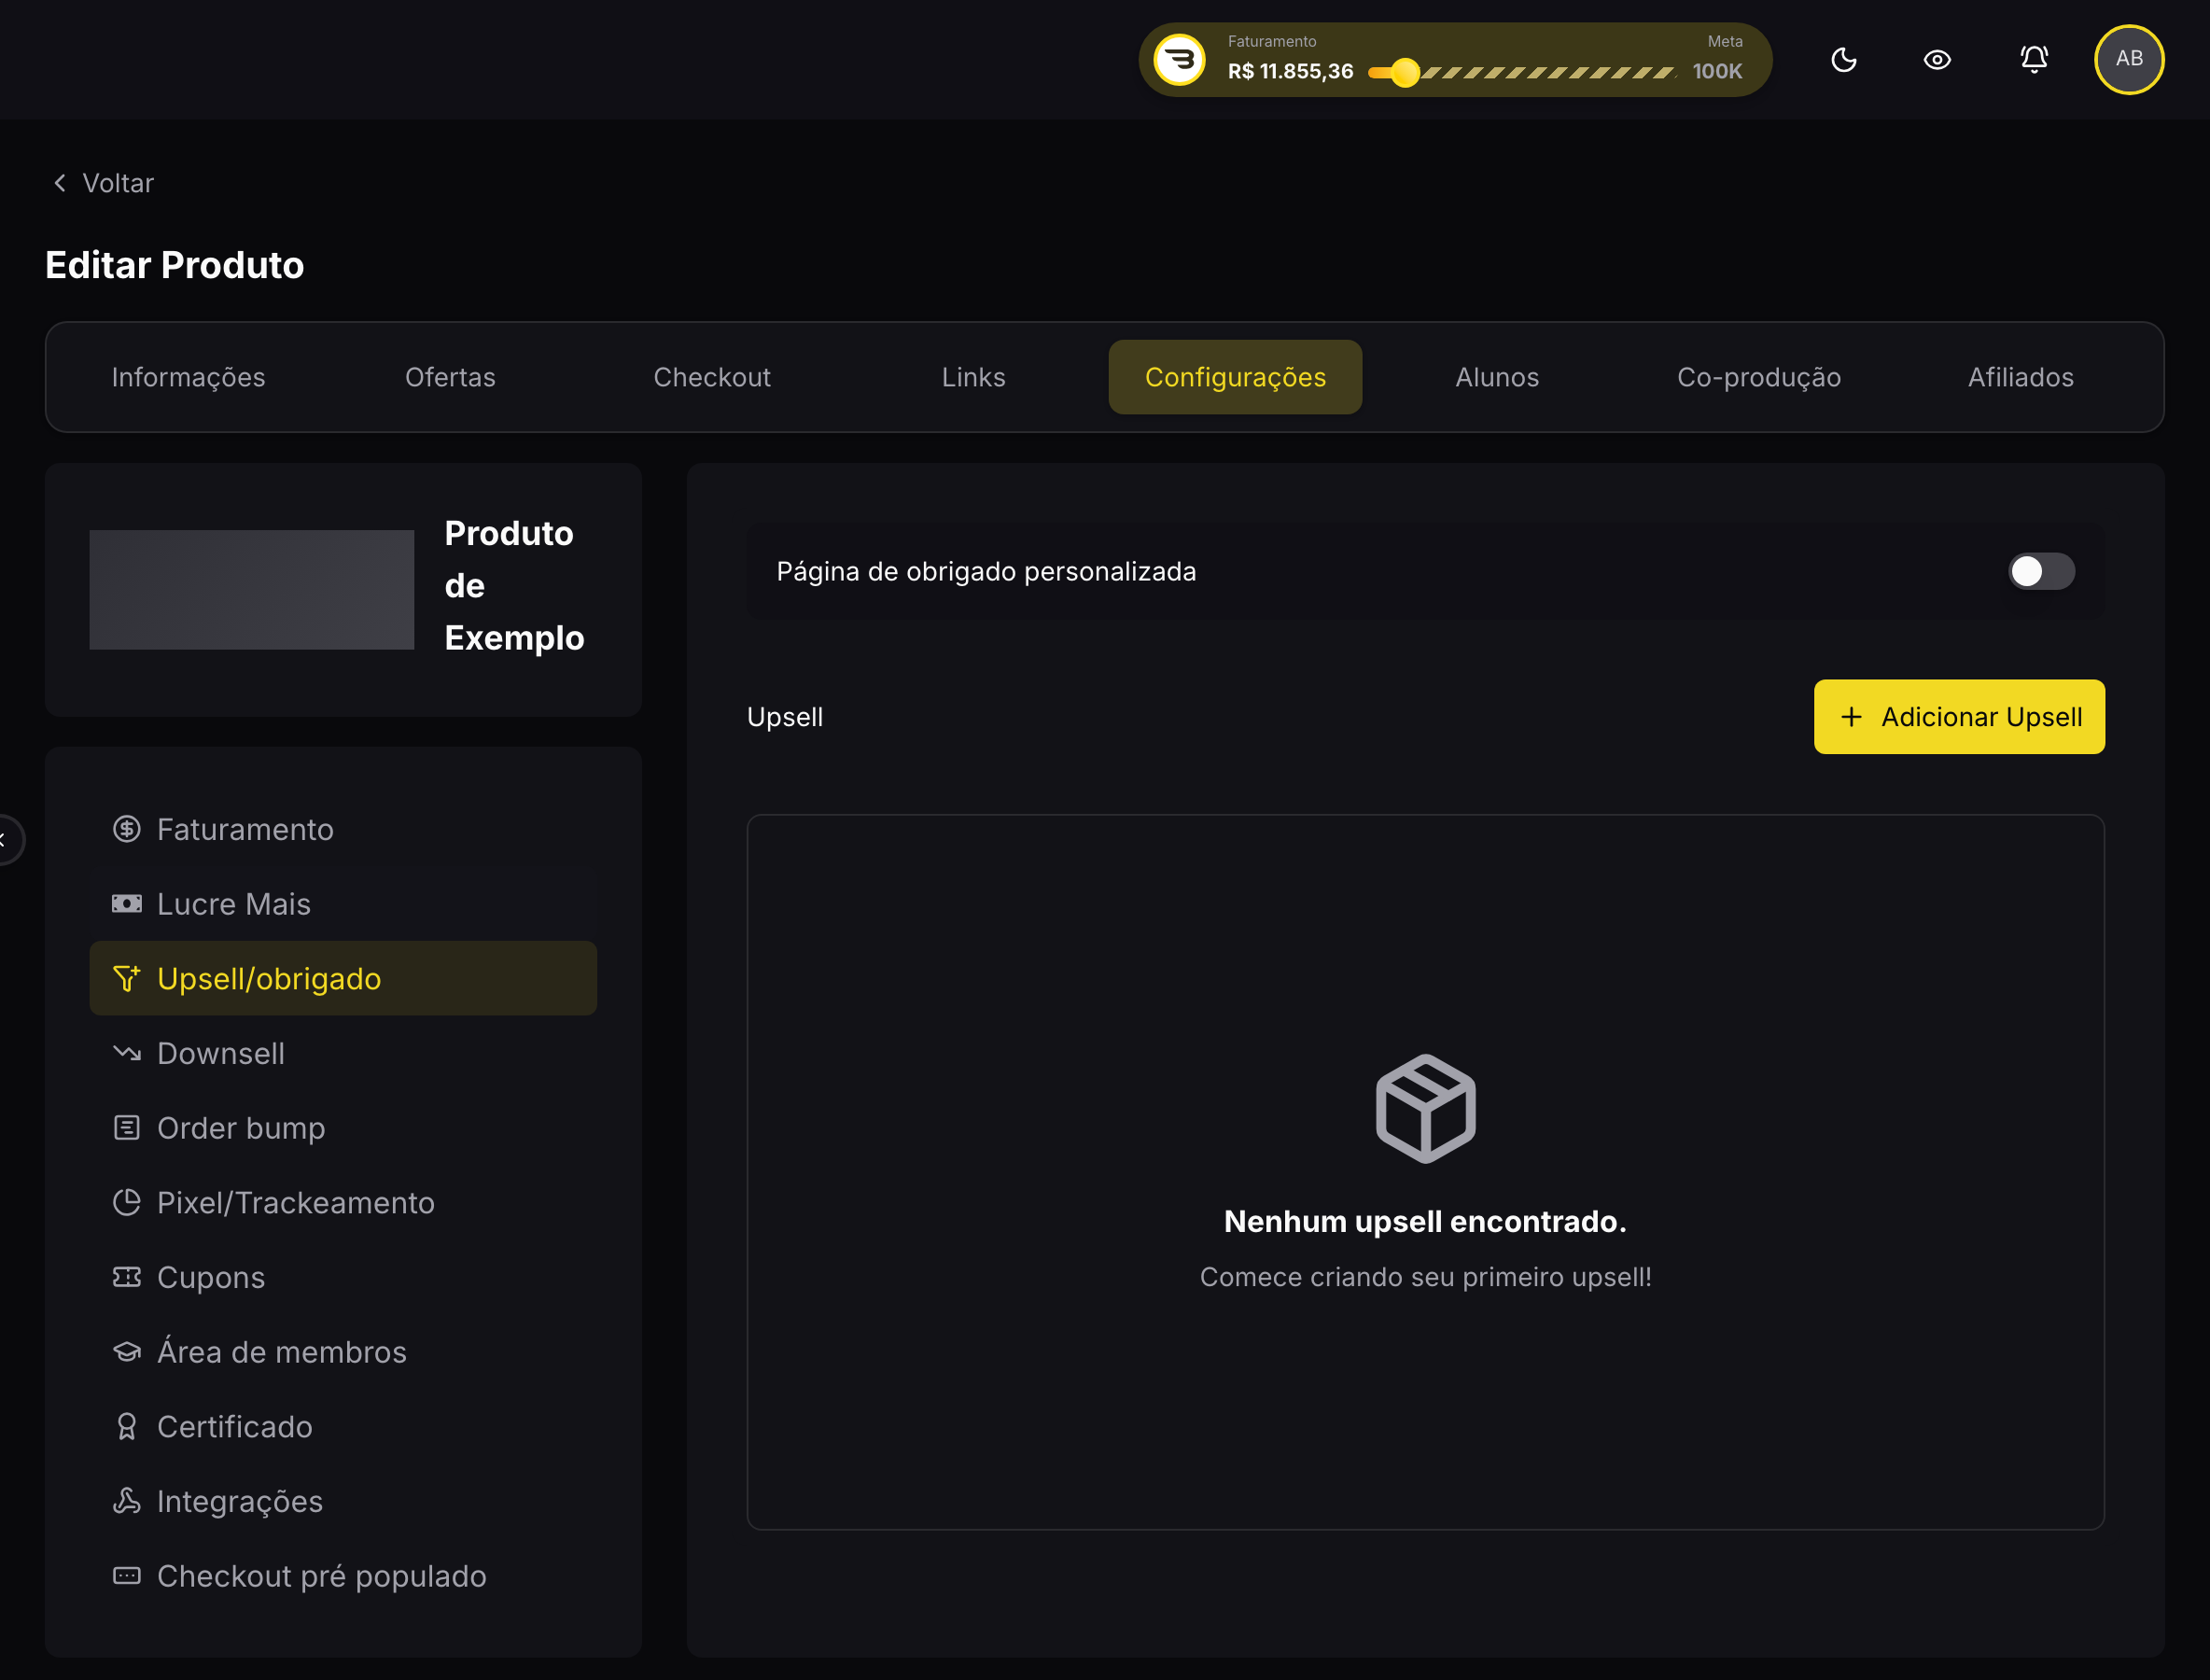Image resolution: width=2210 pixels, height=1680 pixels.
Task: Switch theme with the moon icon
Action: [1844, 60]
